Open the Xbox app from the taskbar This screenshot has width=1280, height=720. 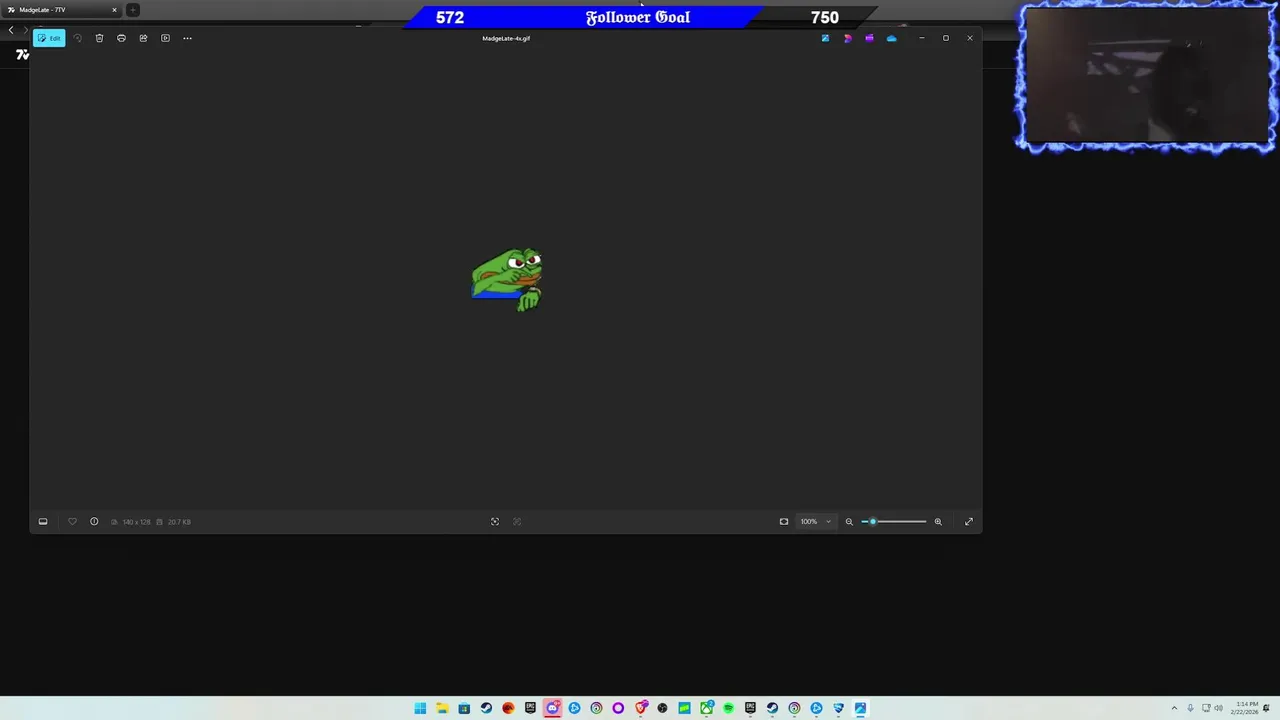pyautogui.click(x=706, y=708)
